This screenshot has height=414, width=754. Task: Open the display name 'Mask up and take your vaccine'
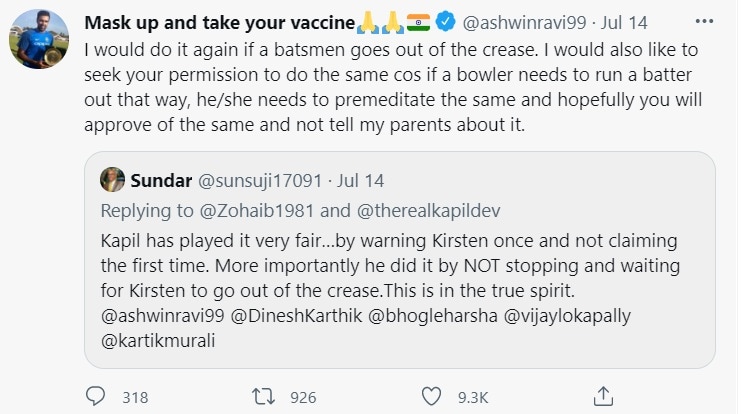tap(220, 23)
